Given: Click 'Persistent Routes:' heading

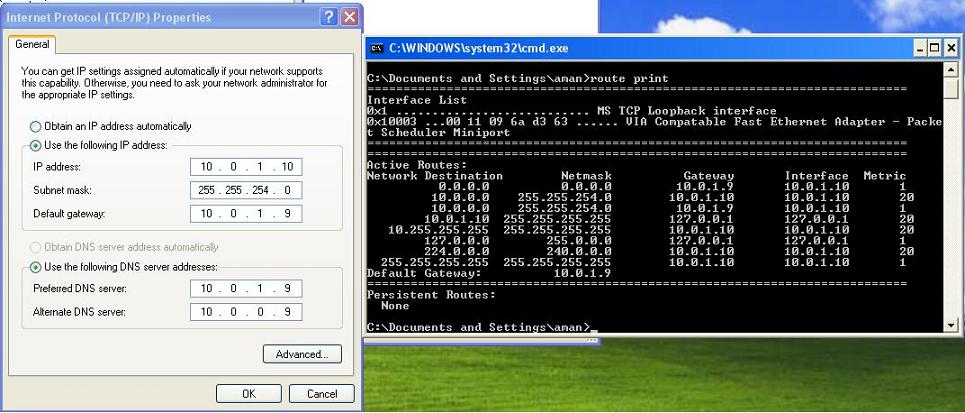Looking at the screenshot, I should 431,294.
